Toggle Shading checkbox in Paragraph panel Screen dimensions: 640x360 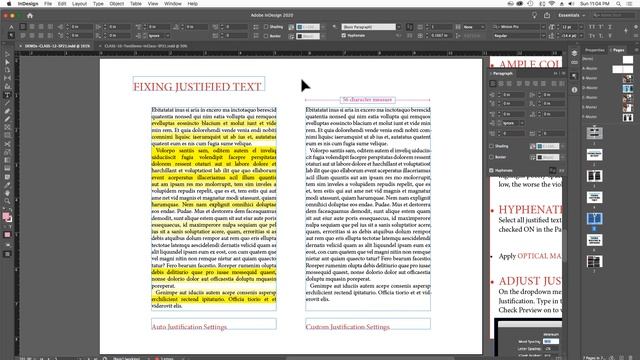point(491,146)
